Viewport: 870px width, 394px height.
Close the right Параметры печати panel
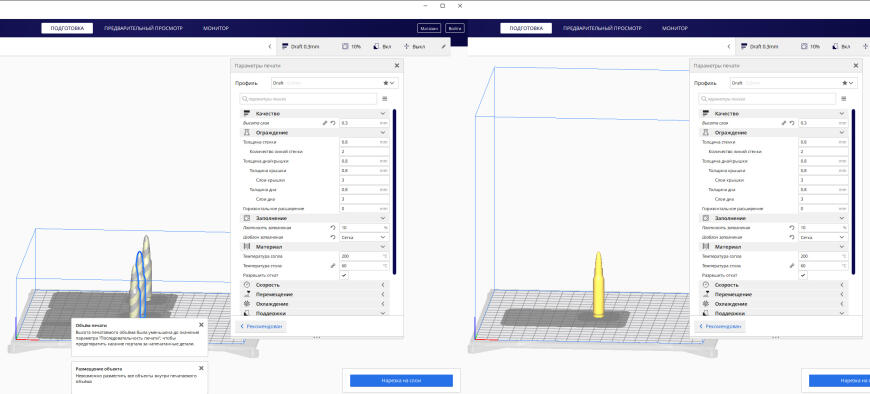856,65
